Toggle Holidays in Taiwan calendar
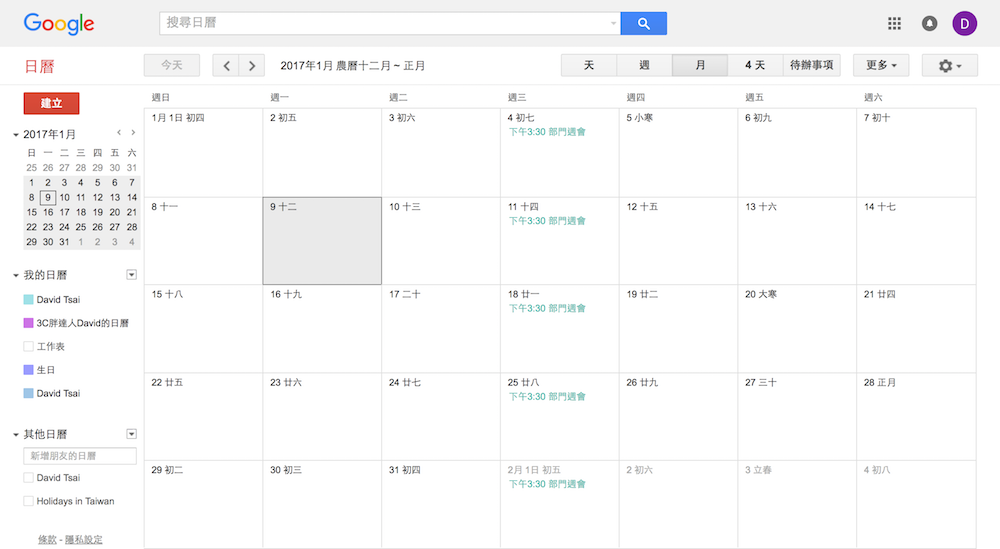Screen dimensions: 1000x549 (29, 501)
